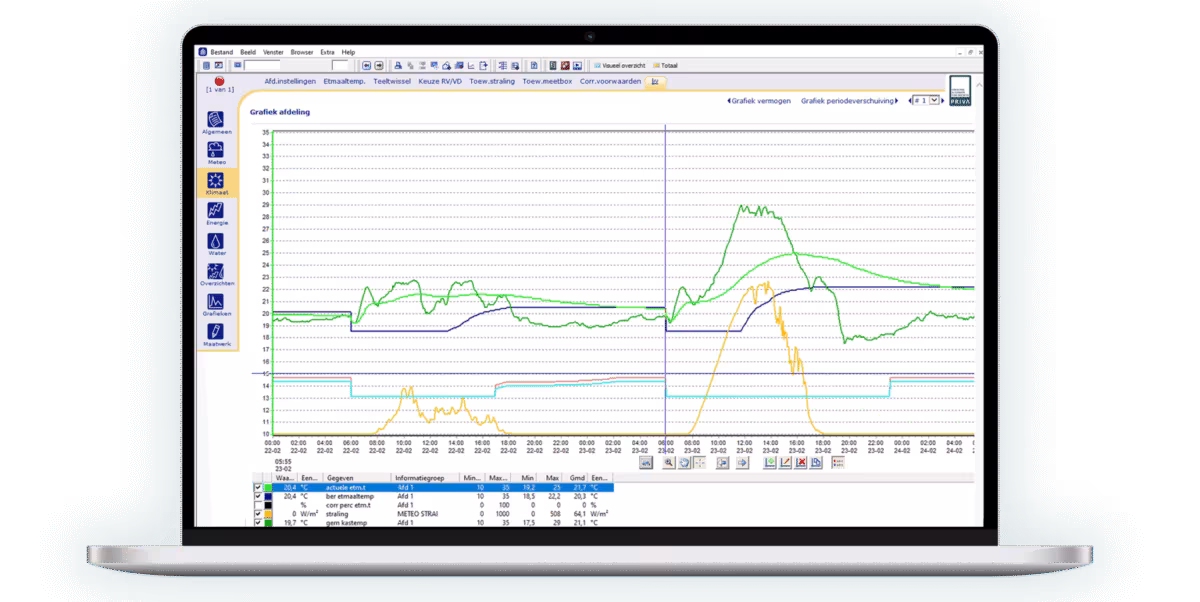Open the Water sidebar section
Viewport: 1200px width, 602px height.
(216, 243)
